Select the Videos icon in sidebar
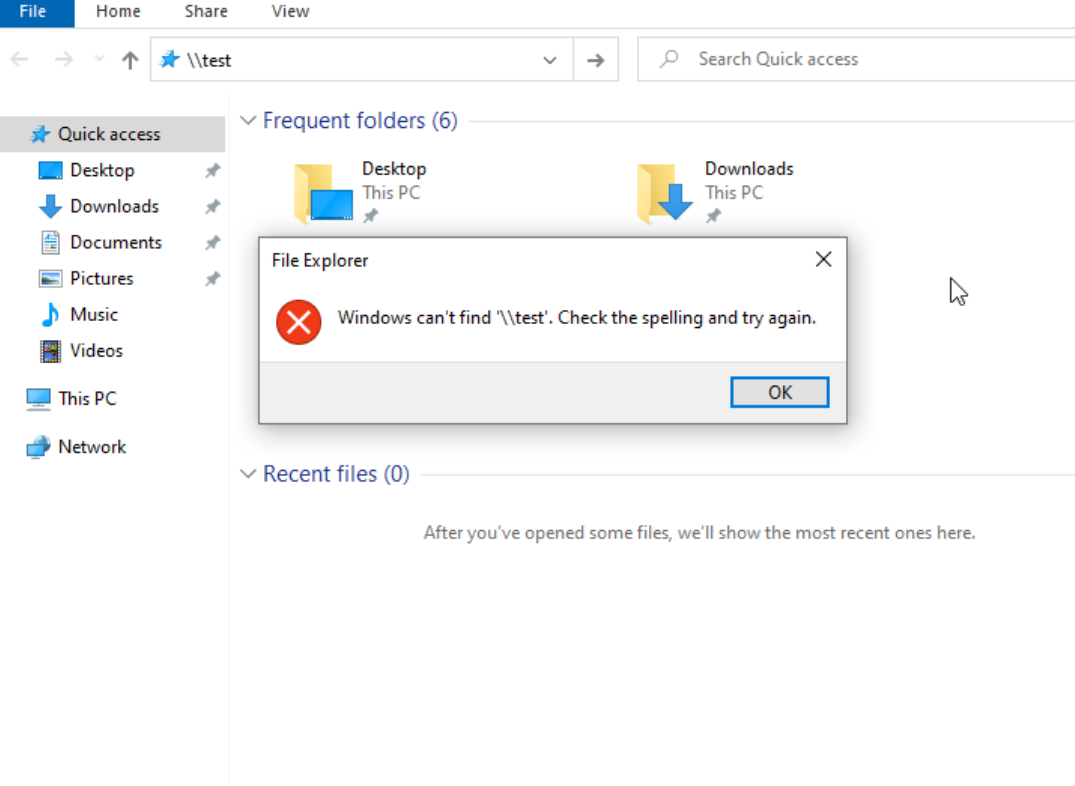The height and width of the screenshot is (786, 1075). pos(50,351)
